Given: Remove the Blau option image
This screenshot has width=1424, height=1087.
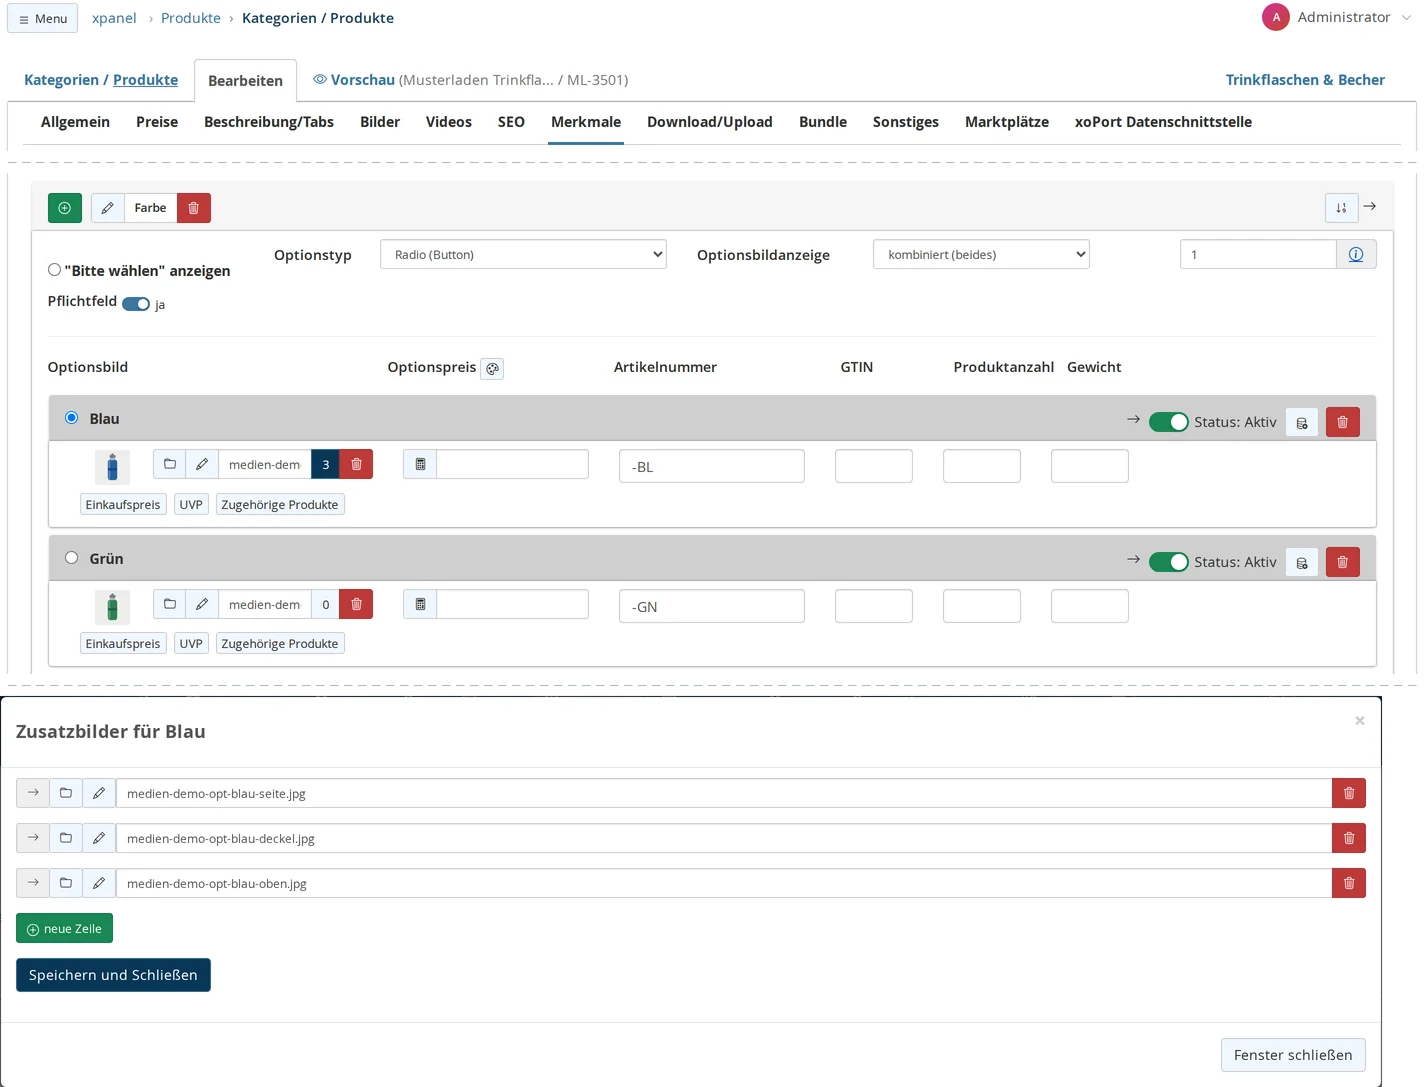Looking at the screenshot, I should pyautogui.click(x=356, y=464).
